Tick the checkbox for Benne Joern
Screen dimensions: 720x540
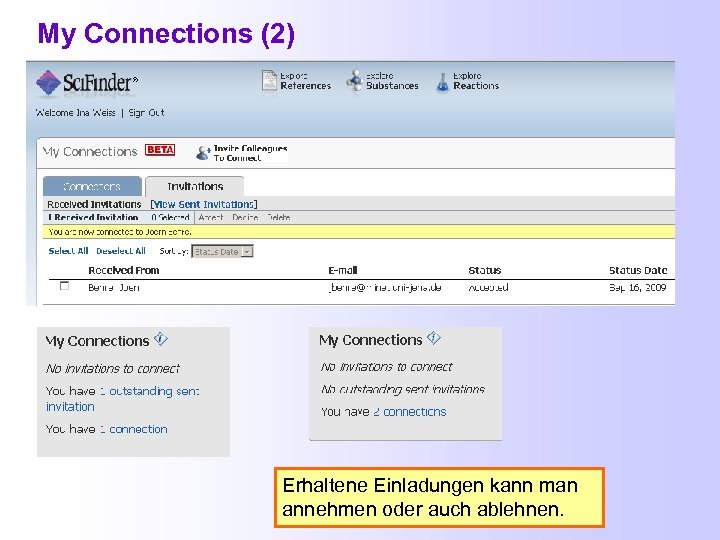click(x=65, y=286)
